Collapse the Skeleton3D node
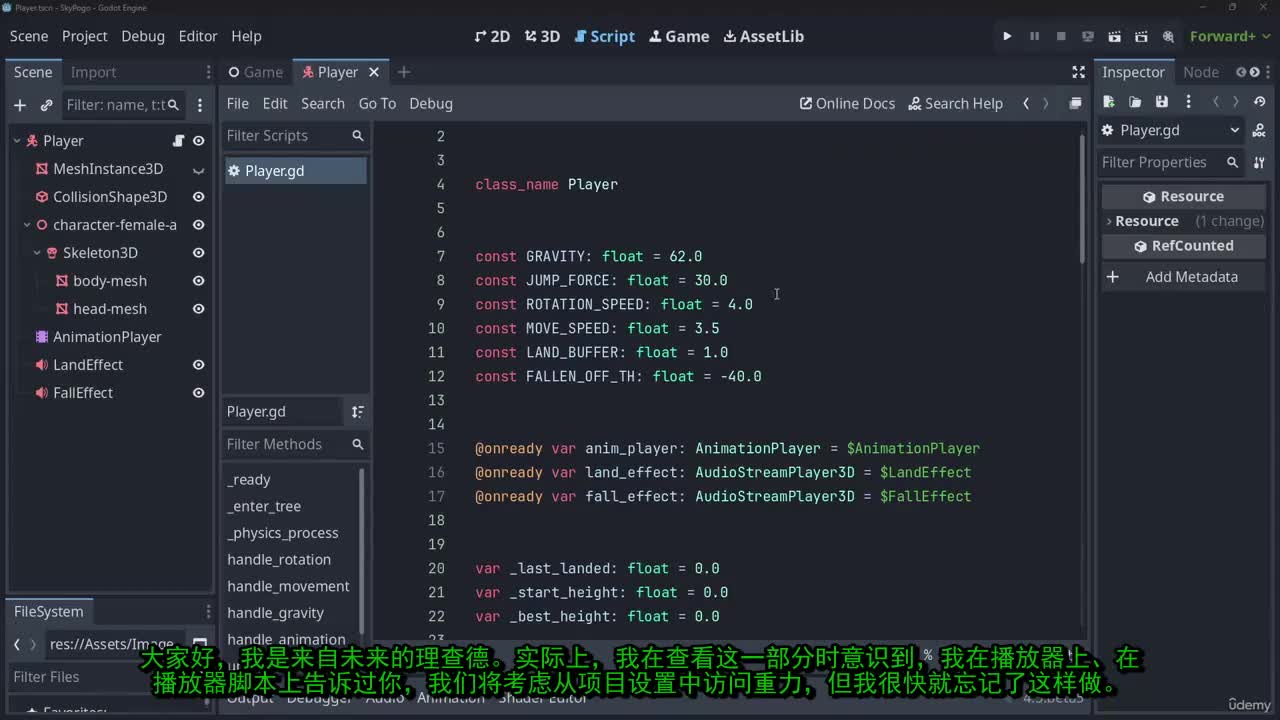 pos(37,253)
